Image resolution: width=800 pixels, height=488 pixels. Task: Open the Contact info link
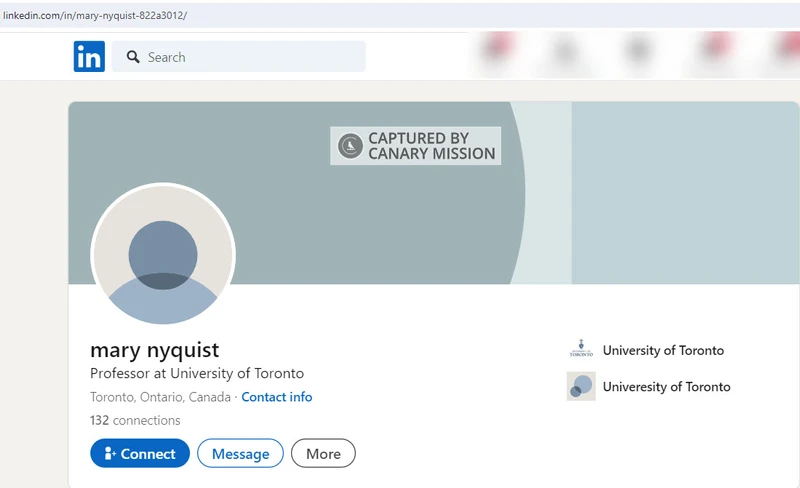pos(277,397)
